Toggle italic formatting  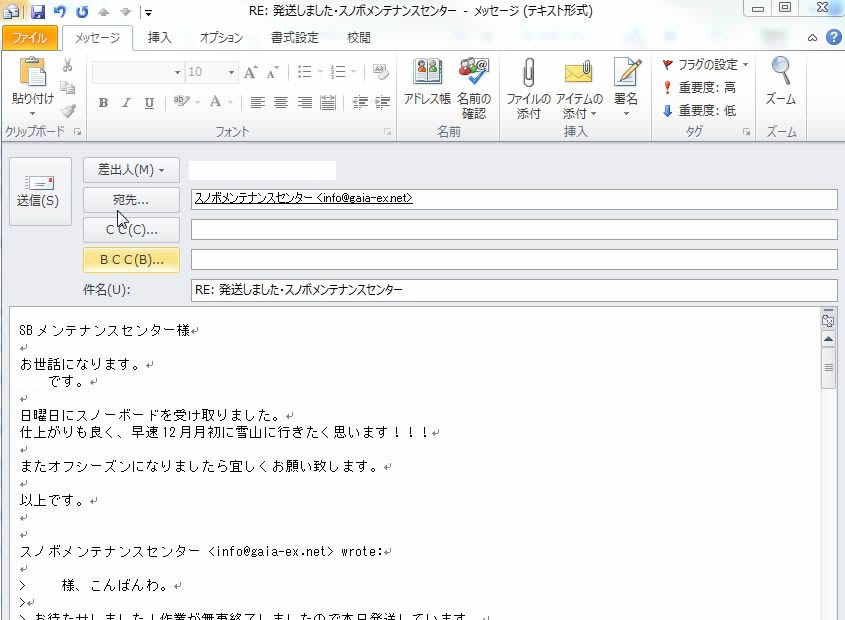click(126, 102)
